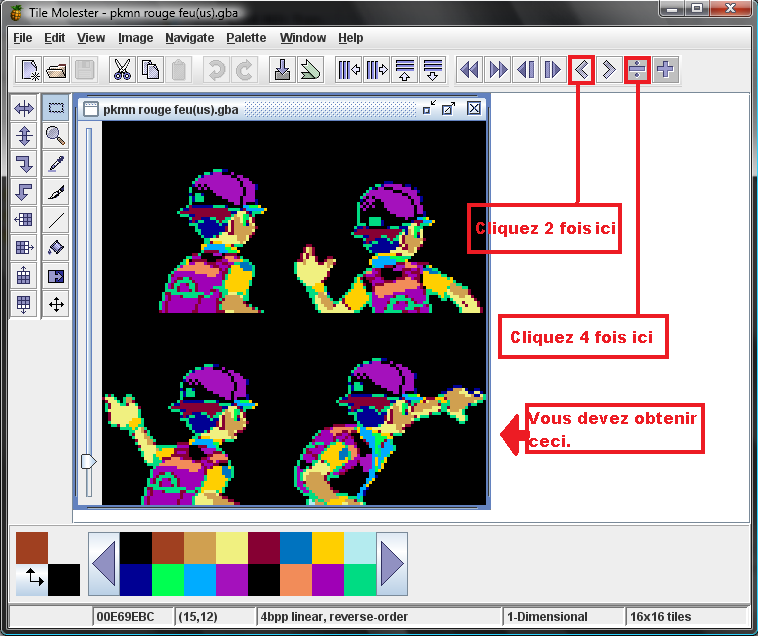758x636 pixels.
Task: Iconify the pkmn rouge feu(us).gba inner window
Action: click(x=429, y=108)
